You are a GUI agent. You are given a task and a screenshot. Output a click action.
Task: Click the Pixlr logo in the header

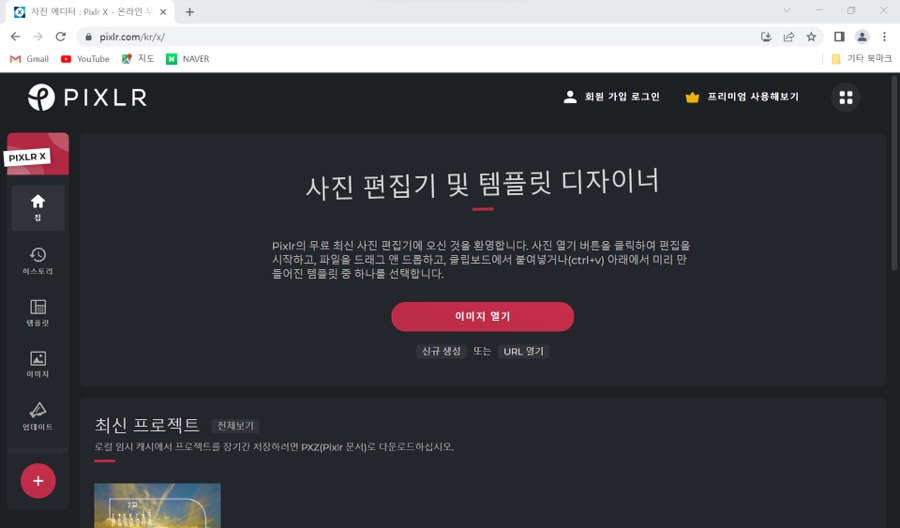(x=87, y=97)
